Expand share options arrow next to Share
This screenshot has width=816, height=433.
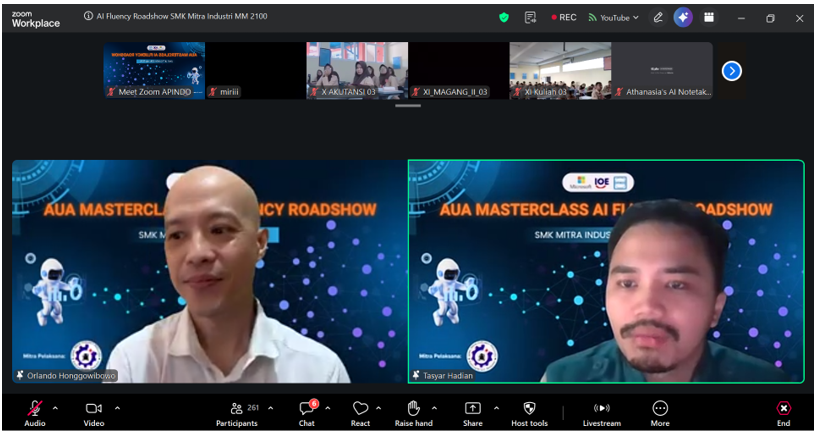(496, 409)
